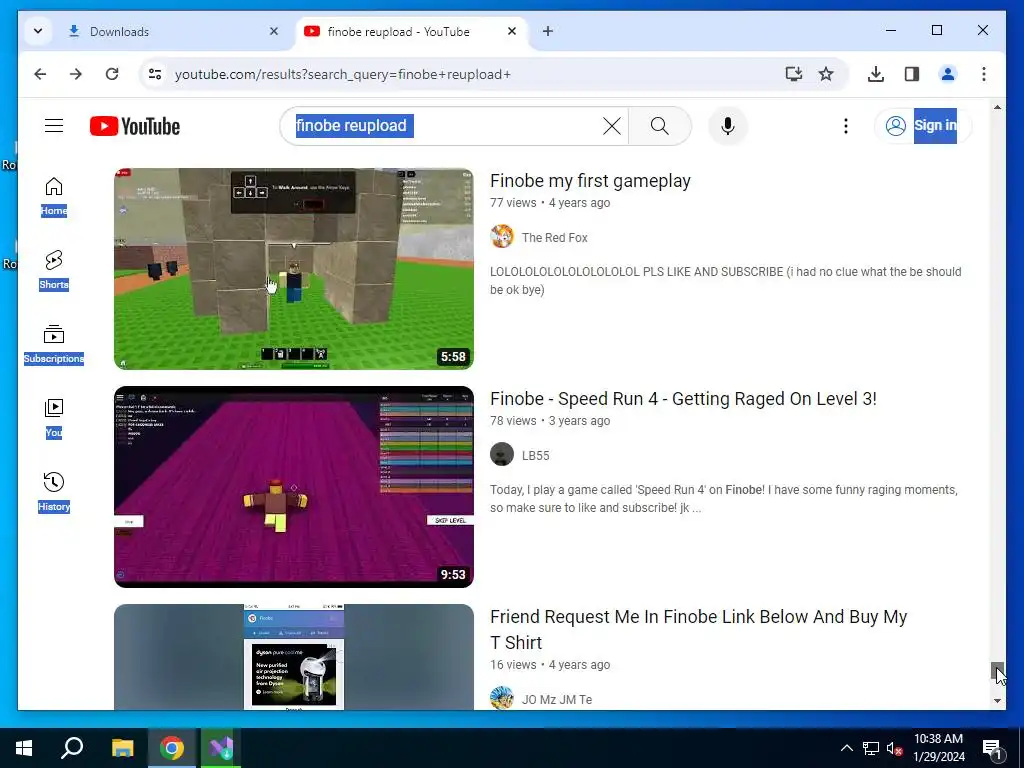This screenshot has height=768, width=1024.
Task: Go back with browser back arrow
Action: (x=40, y=74)
